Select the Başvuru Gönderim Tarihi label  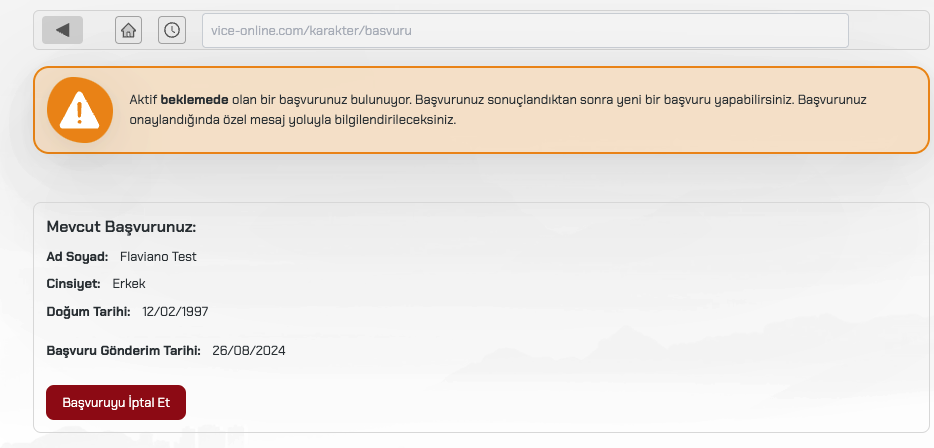(x=124, y=350)
